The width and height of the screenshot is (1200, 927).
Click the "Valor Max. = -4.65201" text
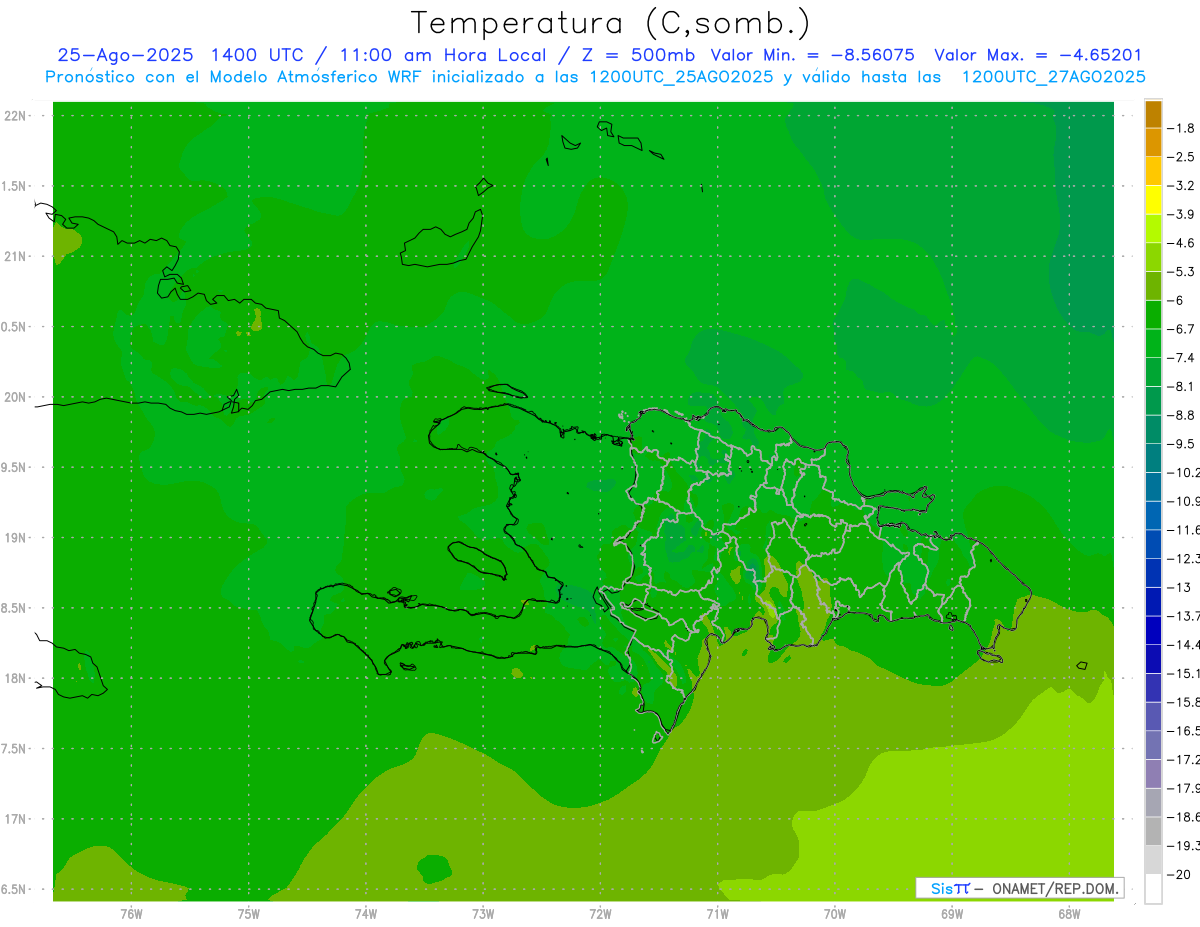click(1038, 55)
